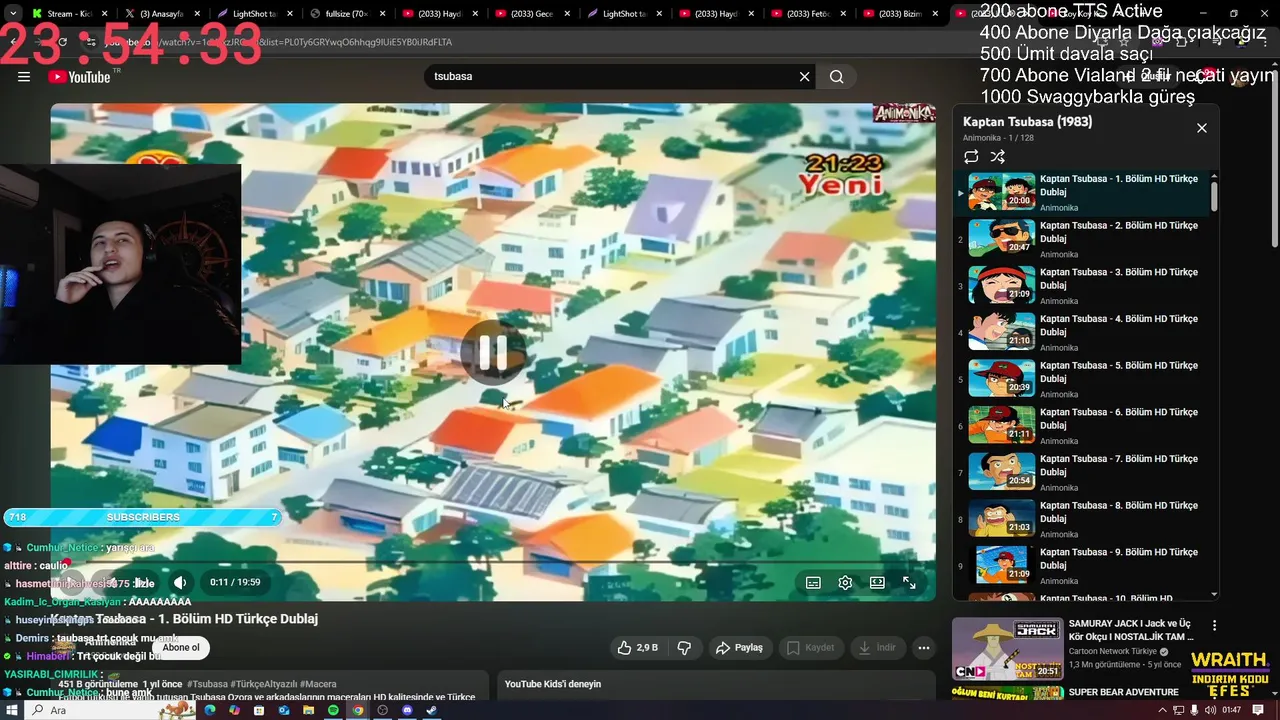The height and width of the screenshot is (720, 1280).
Task: Clear the tsubasa search text
Action: 804,77
